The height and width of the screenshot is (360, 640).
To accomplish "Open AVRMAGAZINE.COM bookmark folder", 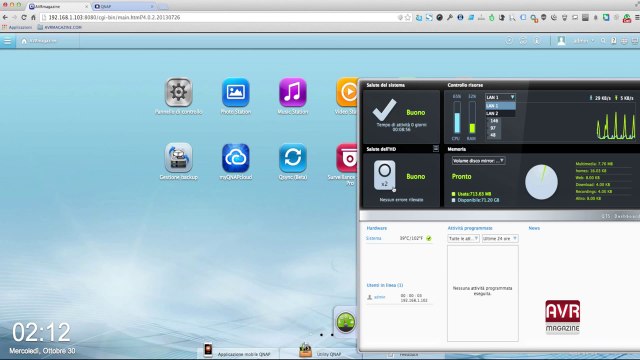I will pos(60,27).
